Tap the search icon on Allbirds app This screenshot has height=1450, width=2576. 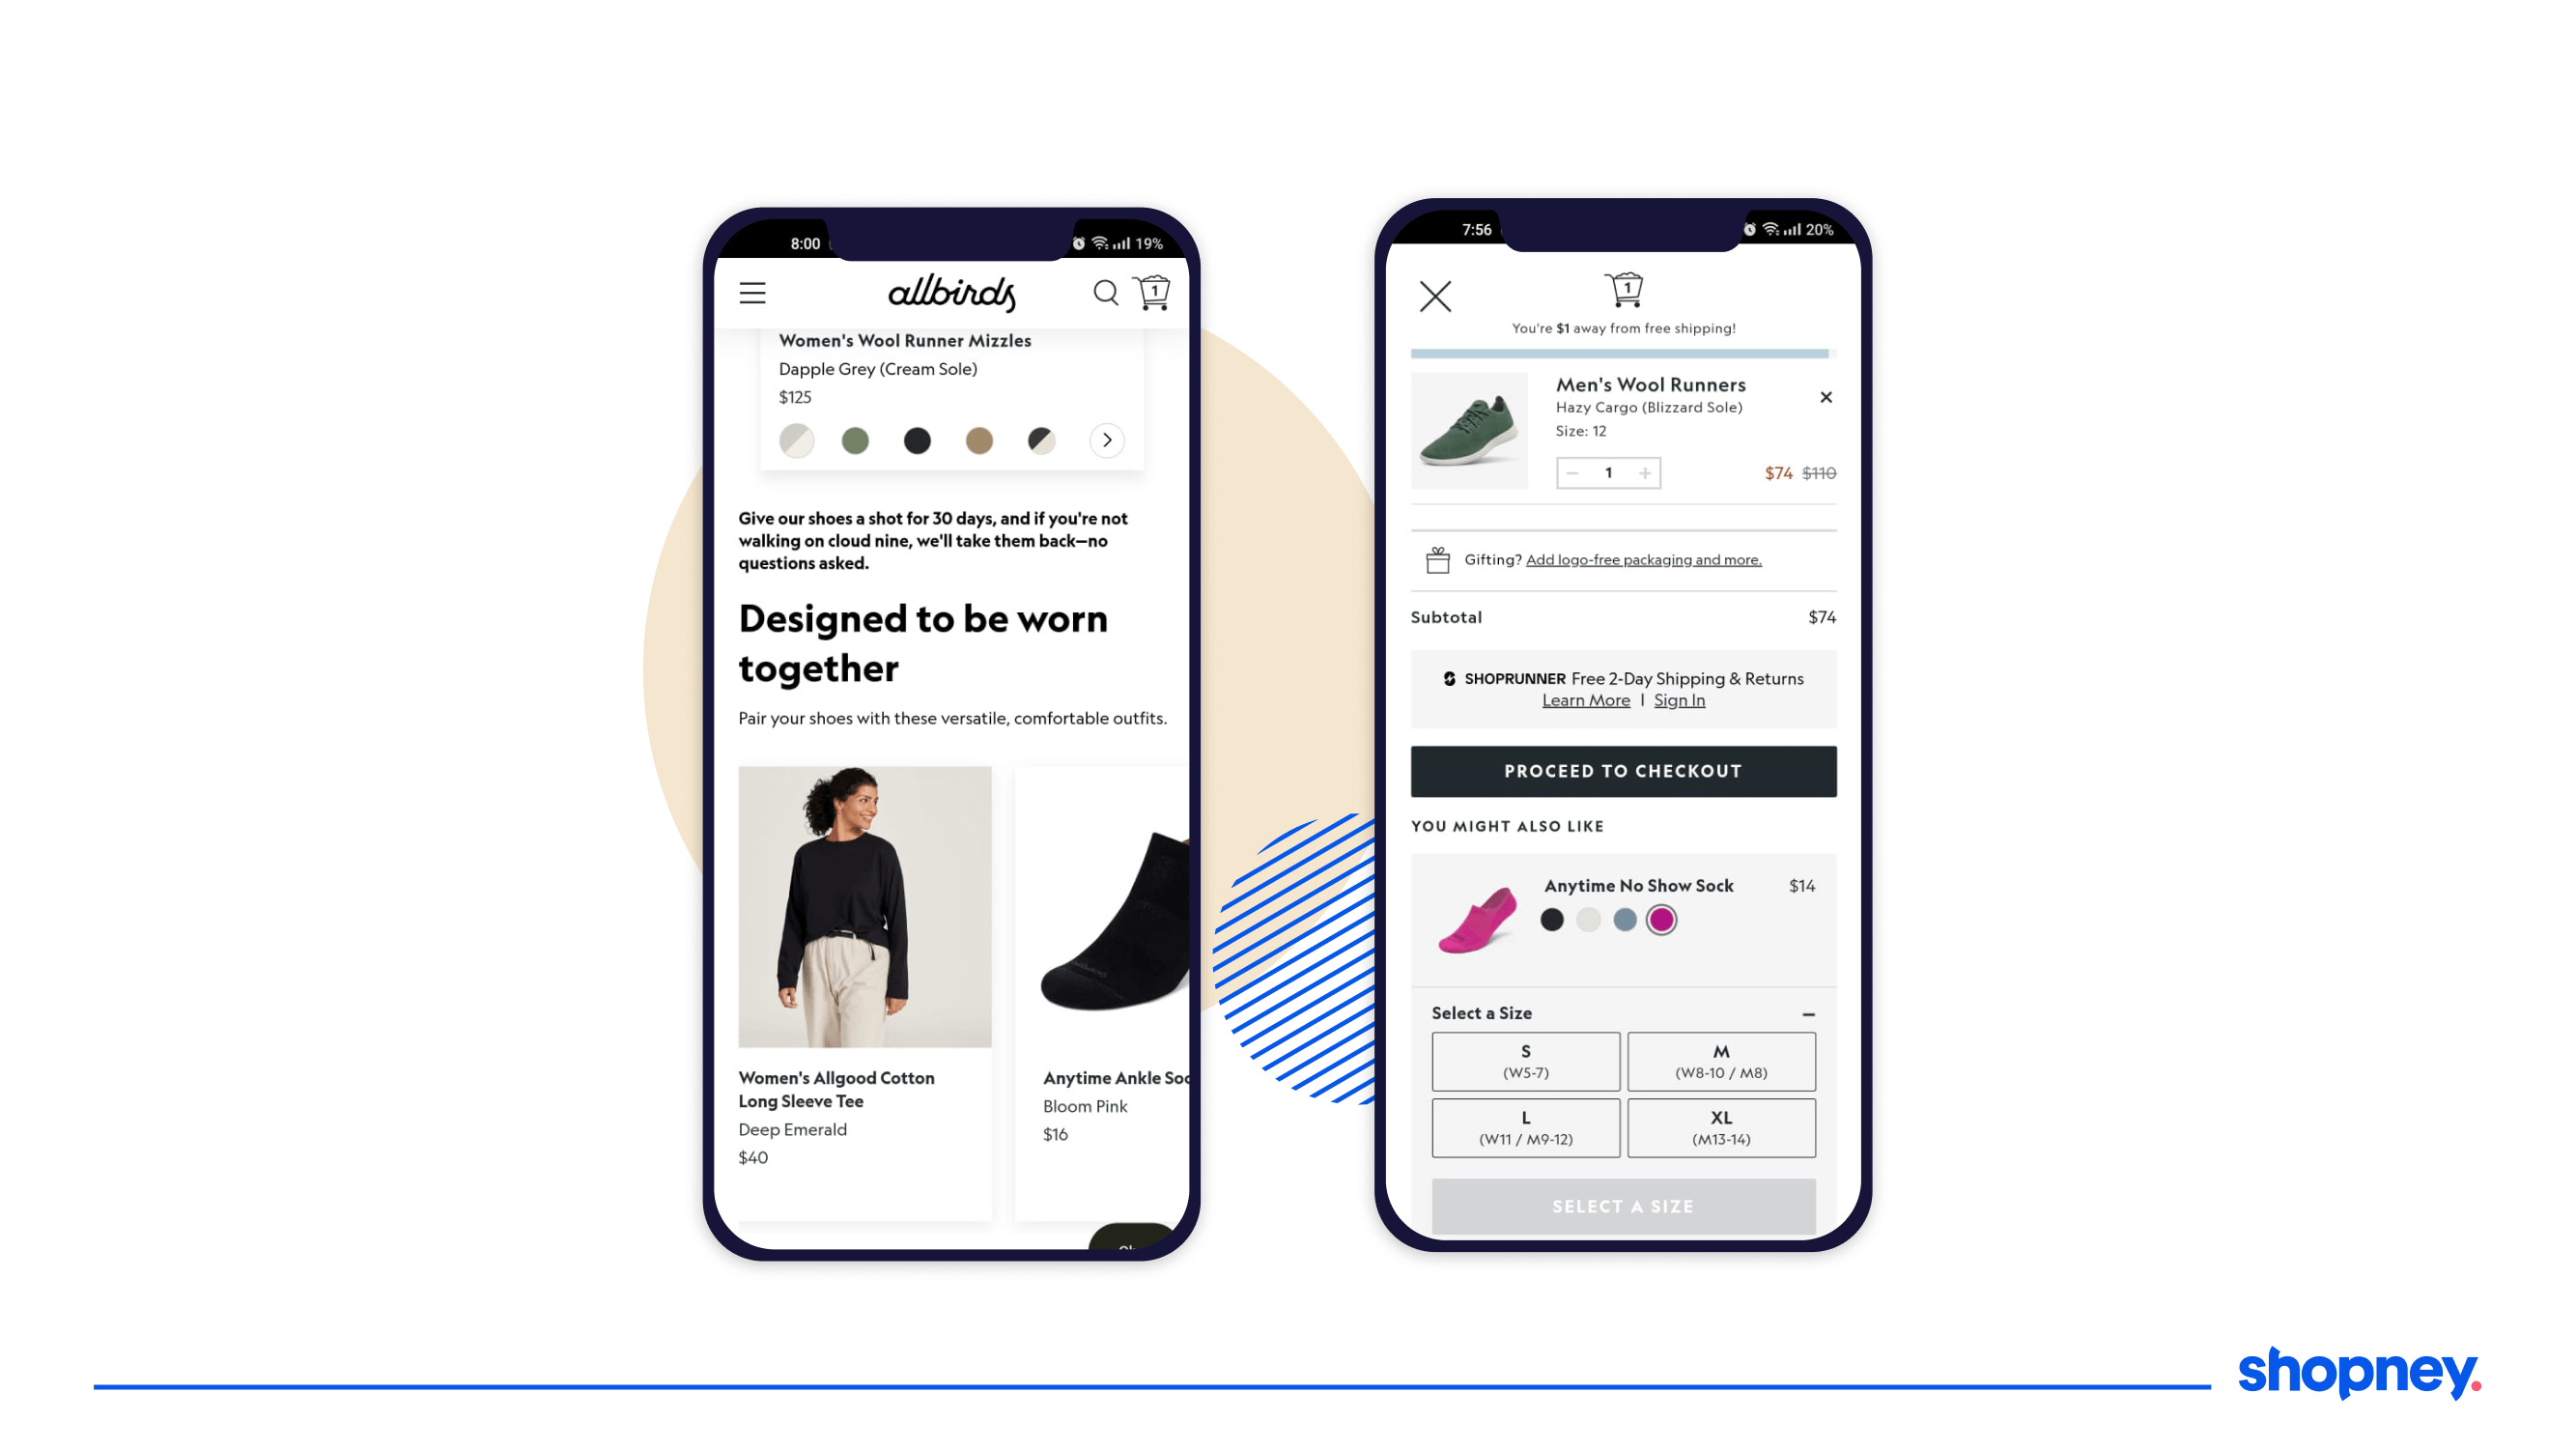1104,292
